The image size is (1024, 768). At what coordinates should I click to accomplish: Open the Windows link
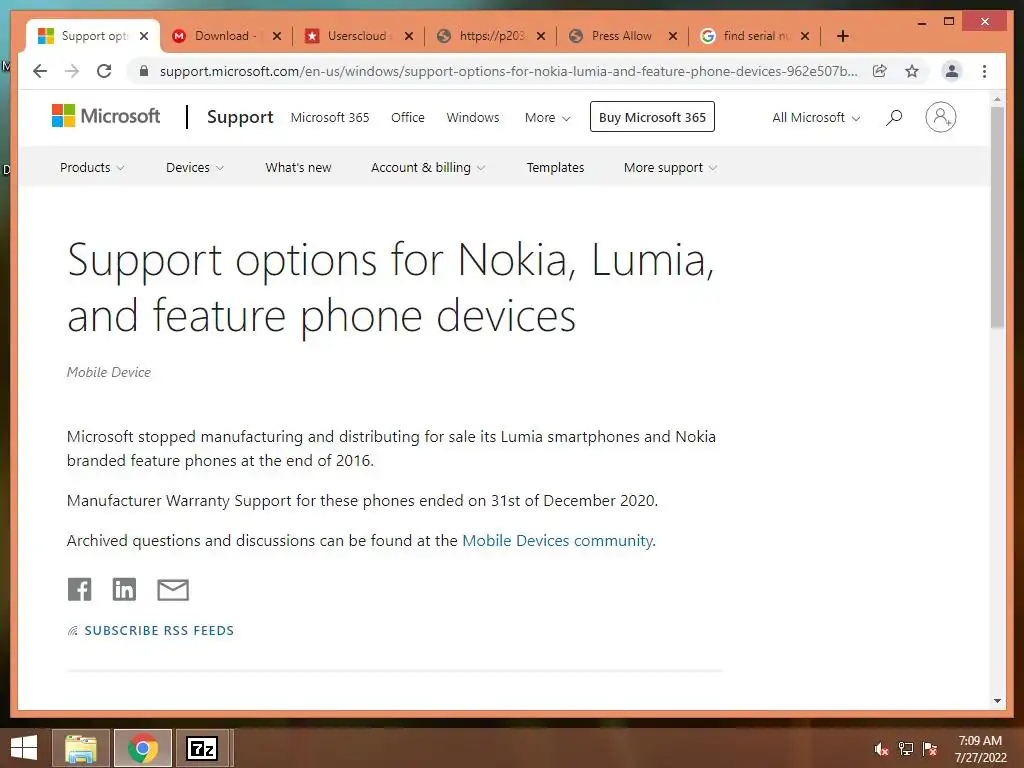coord(473,118)
